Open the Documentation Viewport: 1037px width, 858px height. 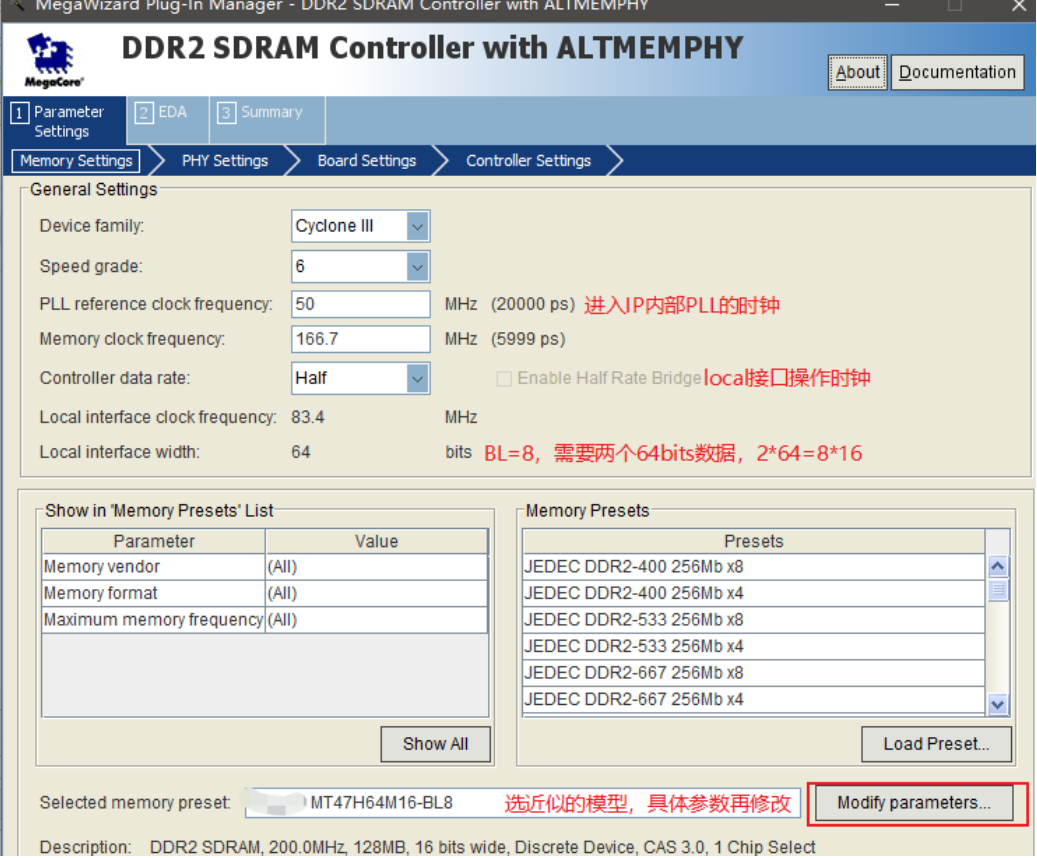pos(957,72)
